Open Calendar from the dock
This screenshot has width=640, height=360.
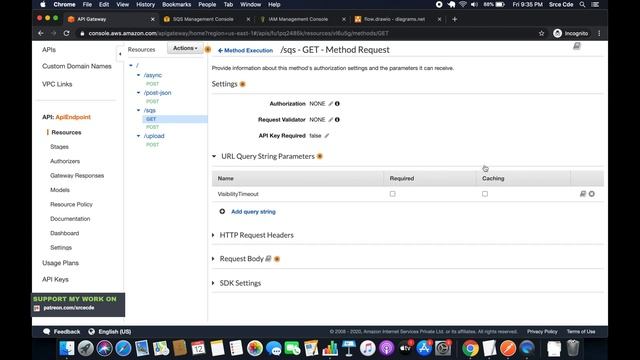pos(198,348)
